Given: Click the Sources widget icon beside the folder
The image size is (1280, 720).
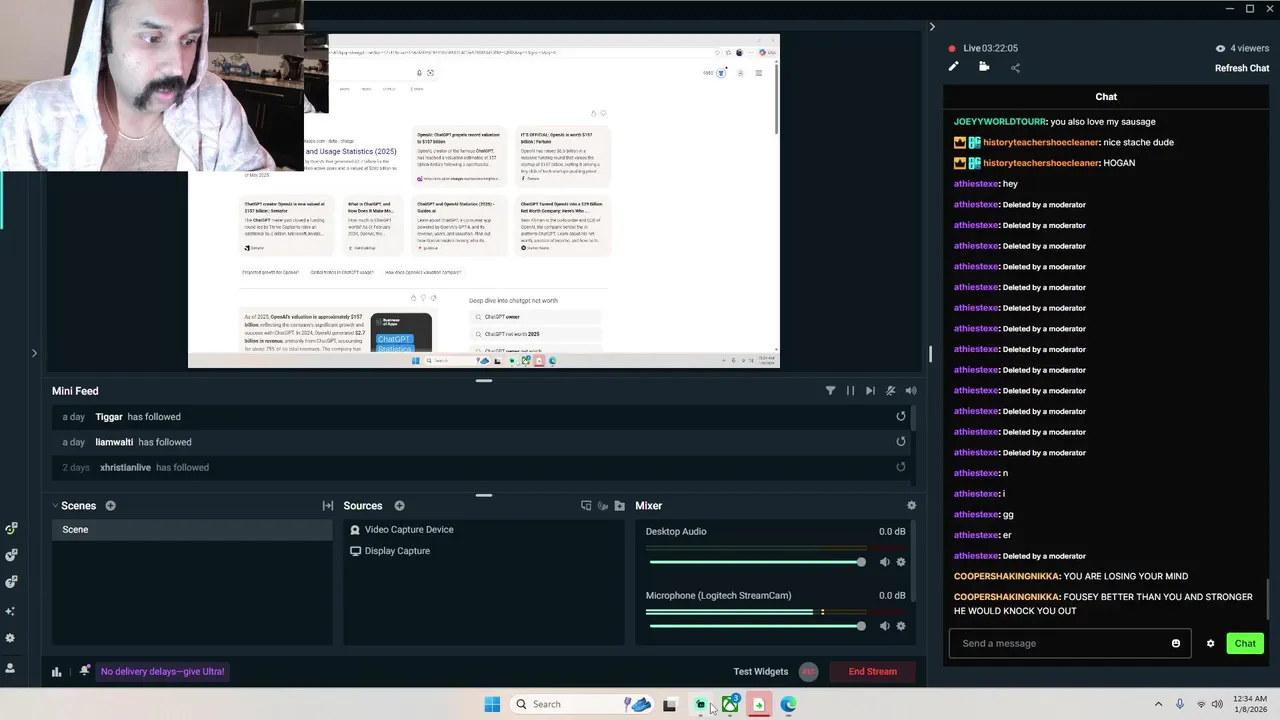Looking at the screenshot, I should 602,506.
